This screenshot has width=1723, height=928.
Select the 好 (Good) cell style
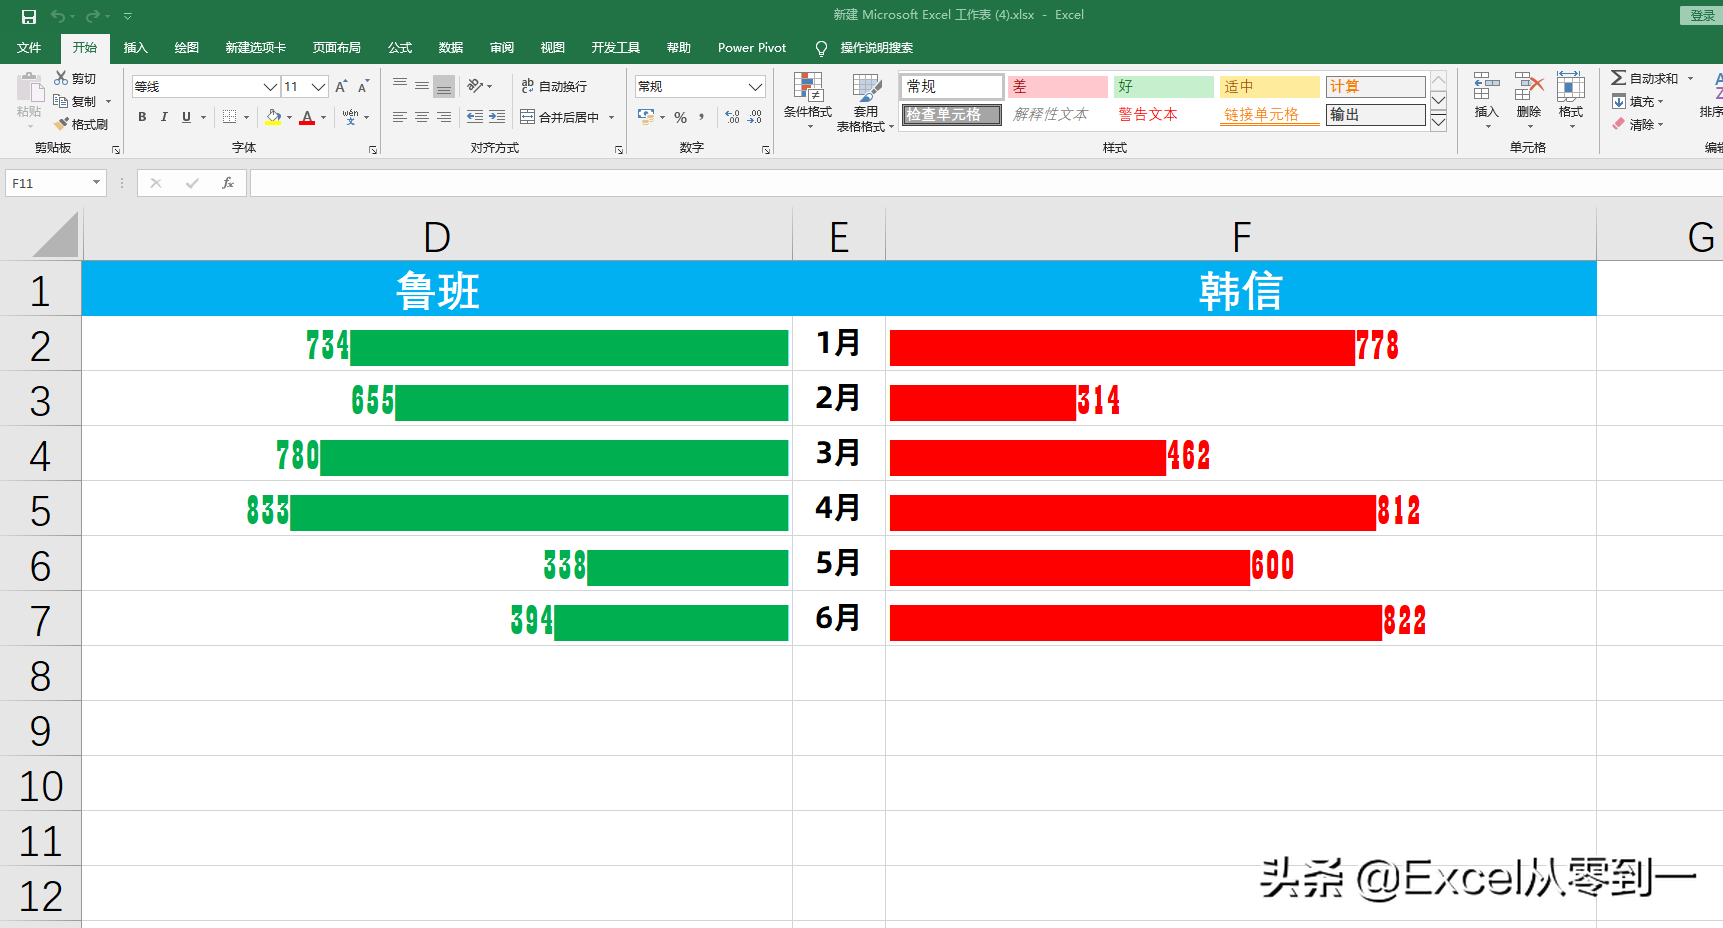pos(1164,87)
